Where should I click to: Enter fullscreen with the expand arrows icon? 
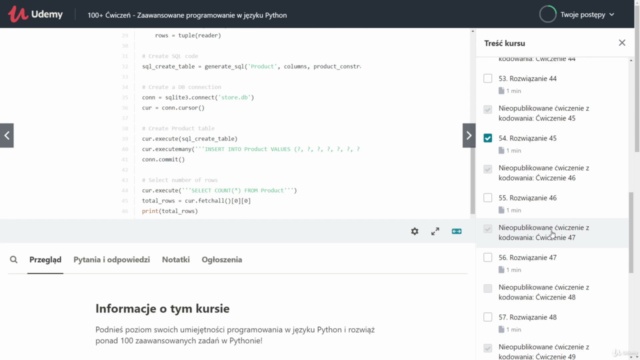(x=435, y=231)
